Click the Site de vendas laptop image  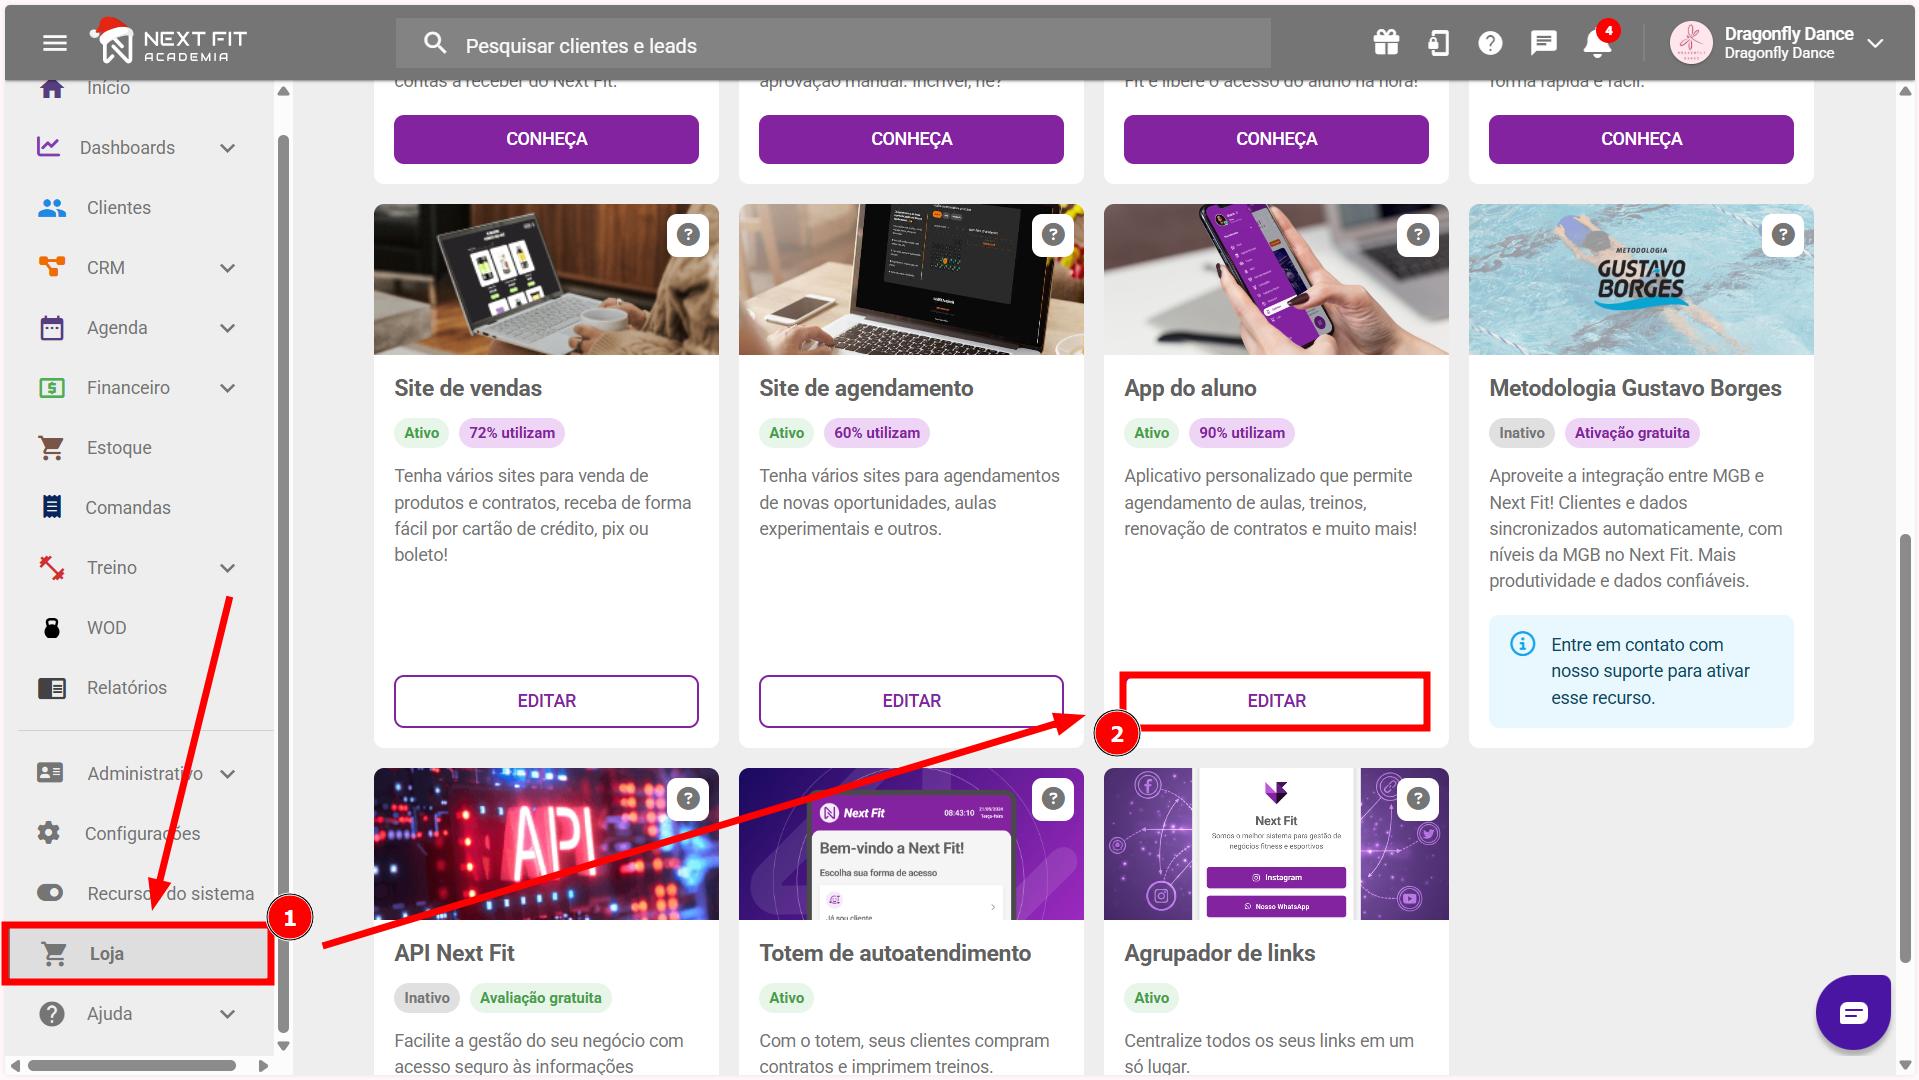point(546,280)
